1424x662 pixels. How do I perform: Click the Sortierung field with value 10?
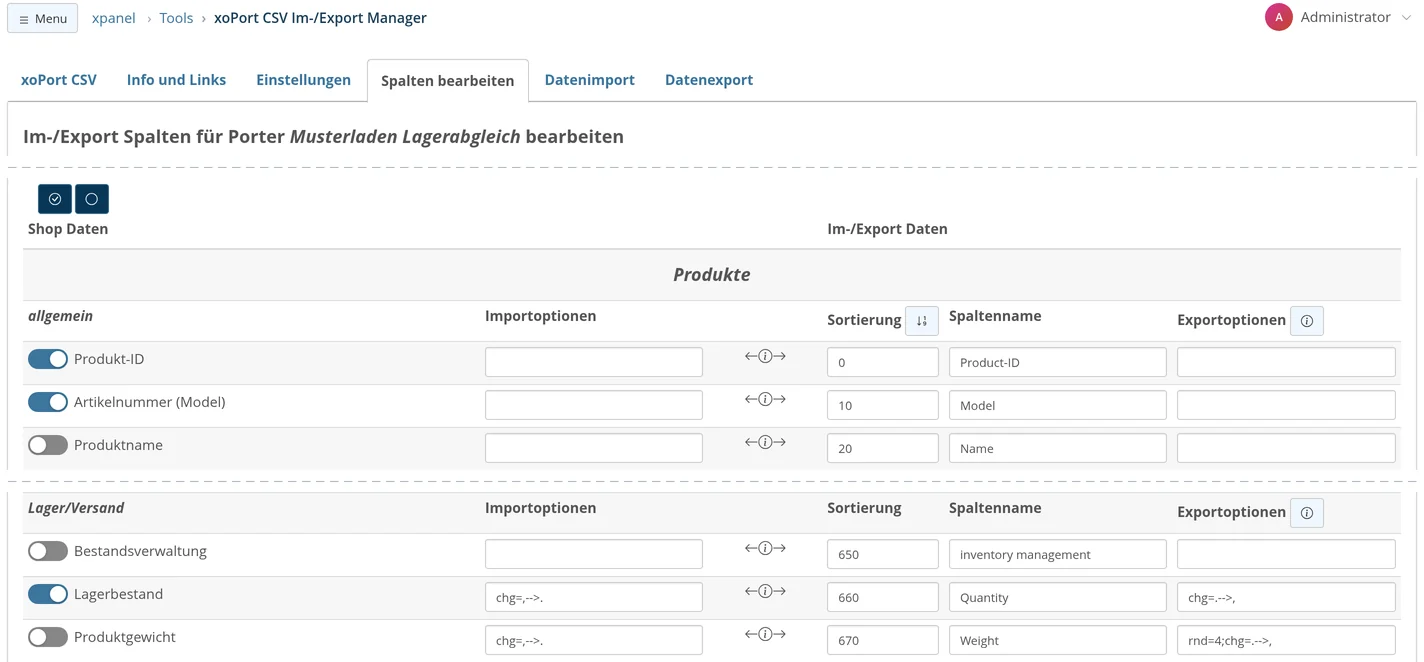883,405
